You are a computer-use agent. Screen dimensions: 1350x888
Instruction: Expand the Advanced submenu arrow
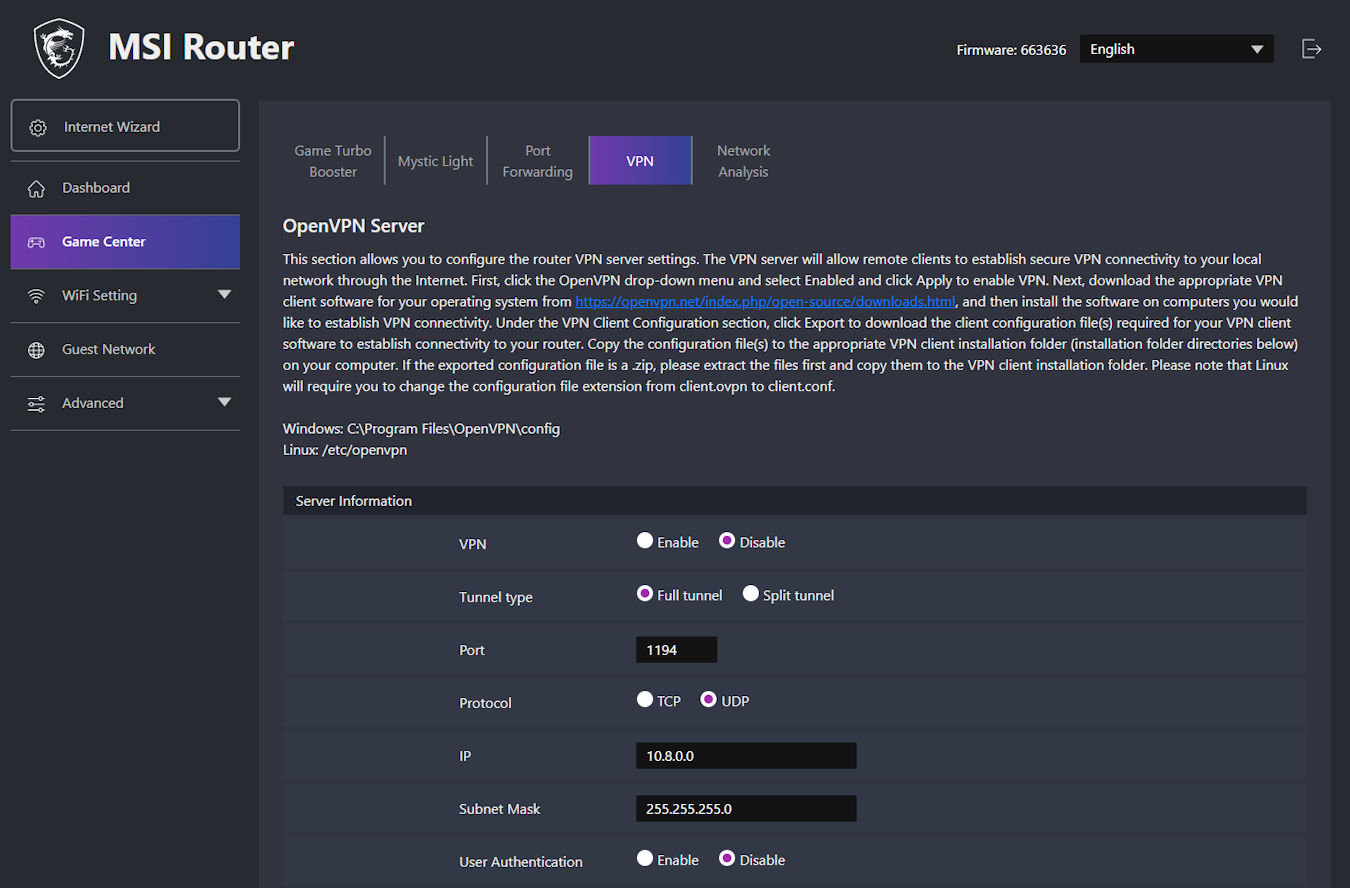pyautogui.click(x=224, y=403)
